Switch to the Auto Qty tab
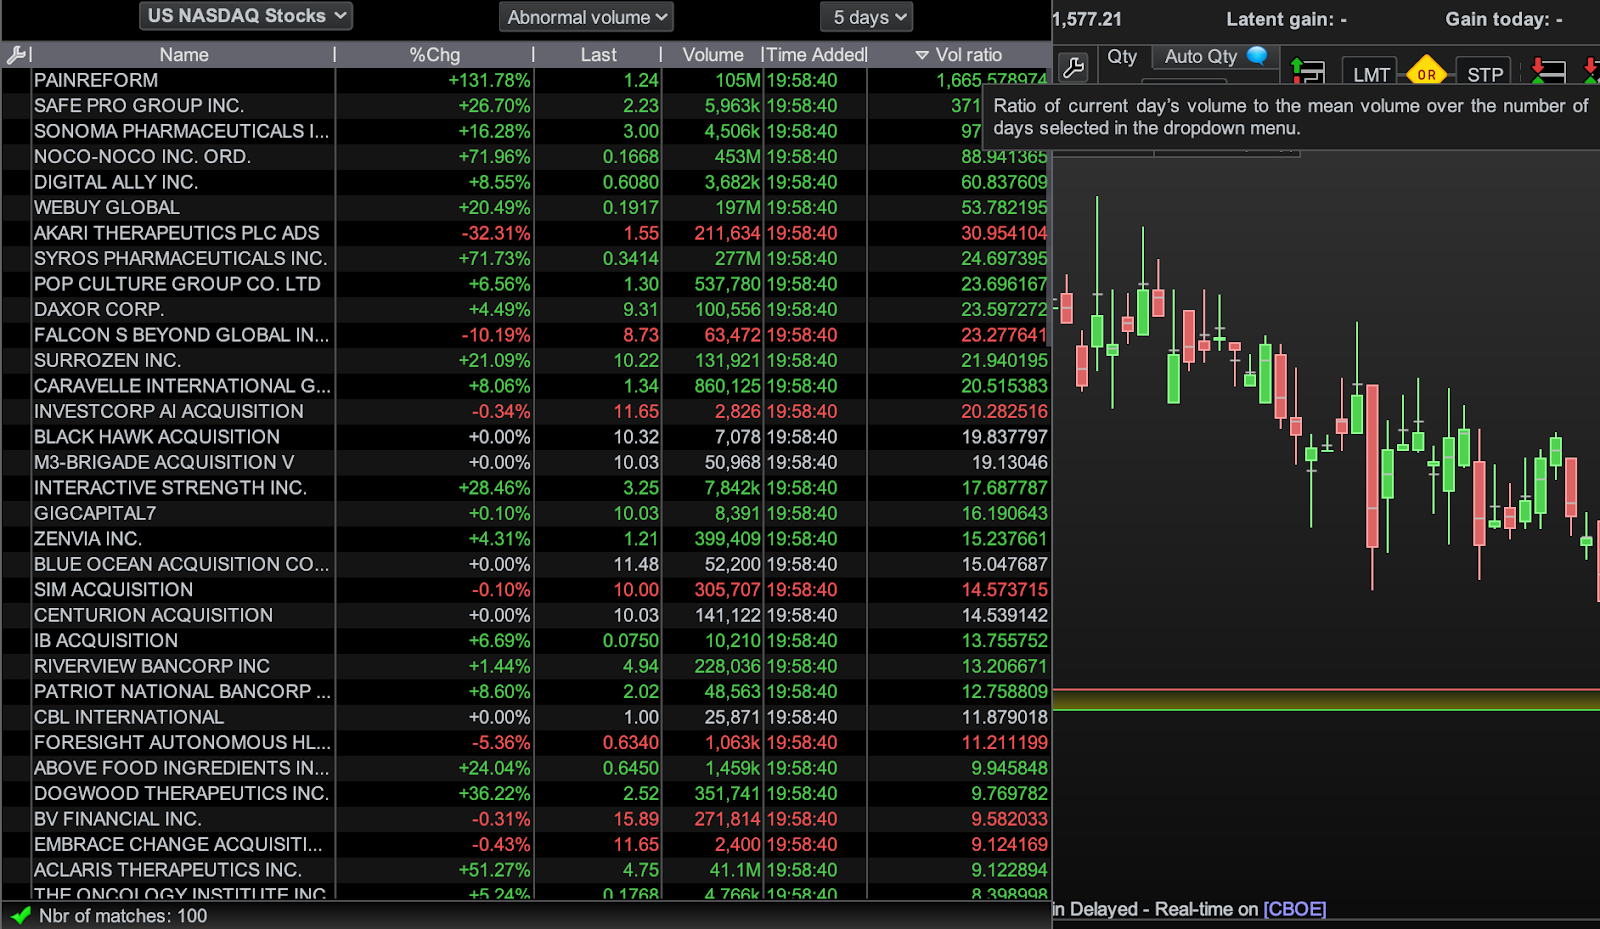Viewport: 1600px width, 929px height. pos(1214,57)
